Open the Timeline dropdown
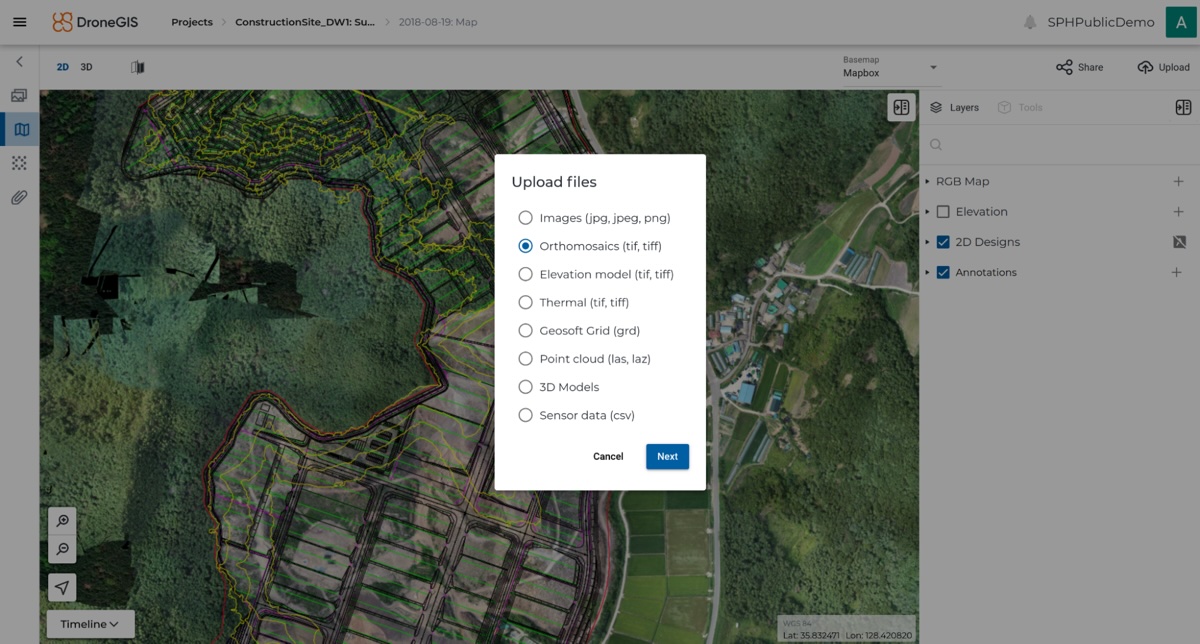 pos(90,624)
